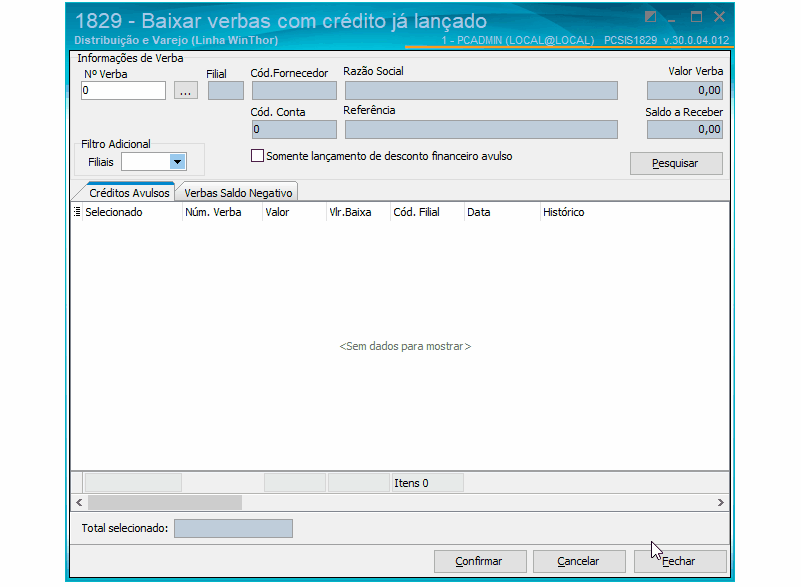This screenshot has height=587, width=801.
Task: Minimize the 1829 window
Action: 672,18
